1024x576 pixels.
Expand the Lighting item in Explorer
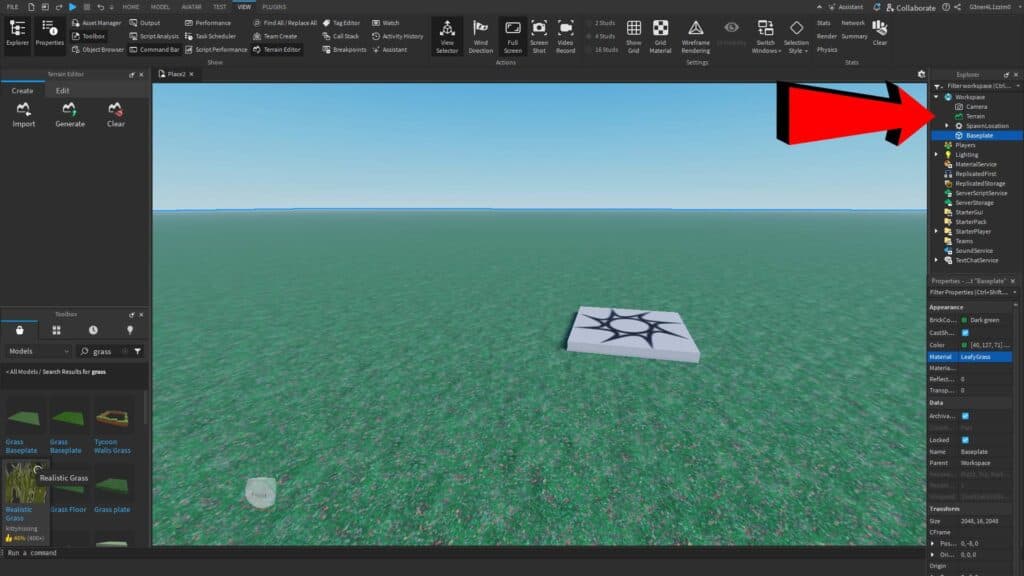point(934,155)
